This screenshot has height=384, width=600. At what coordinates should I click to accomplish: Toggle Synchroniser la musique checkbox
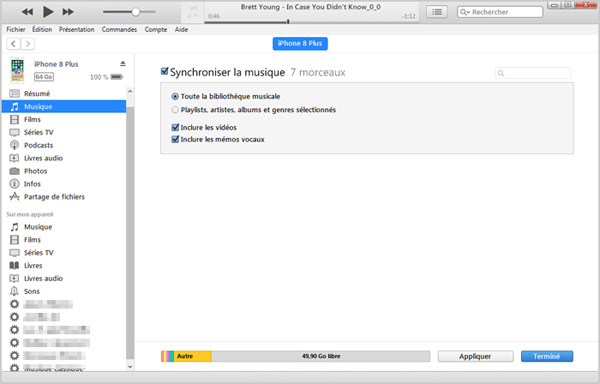[165, 72]
